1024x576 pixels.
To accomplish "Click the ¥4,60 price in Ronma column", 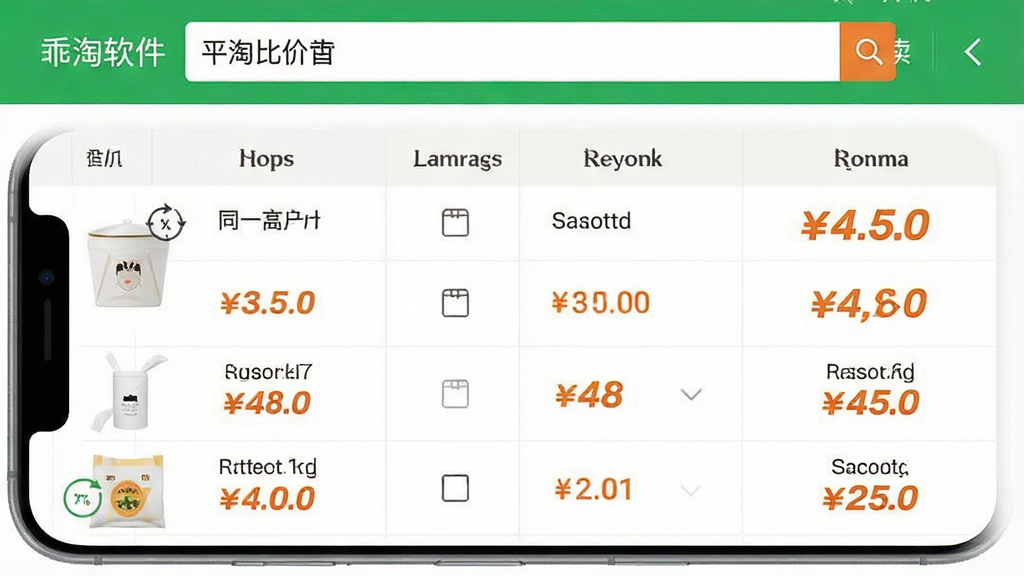I will pyautogui.click(x=869, y=304).
